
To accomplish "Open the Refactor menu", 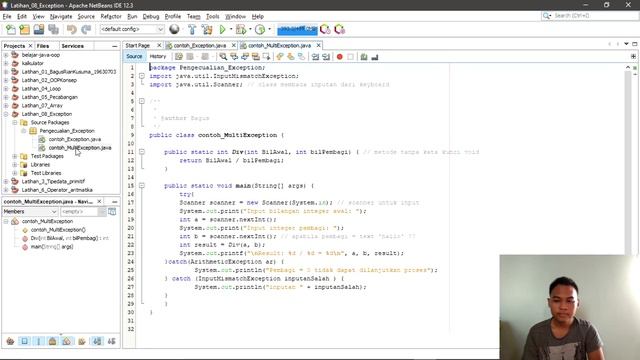I will (x=111, y=16).
